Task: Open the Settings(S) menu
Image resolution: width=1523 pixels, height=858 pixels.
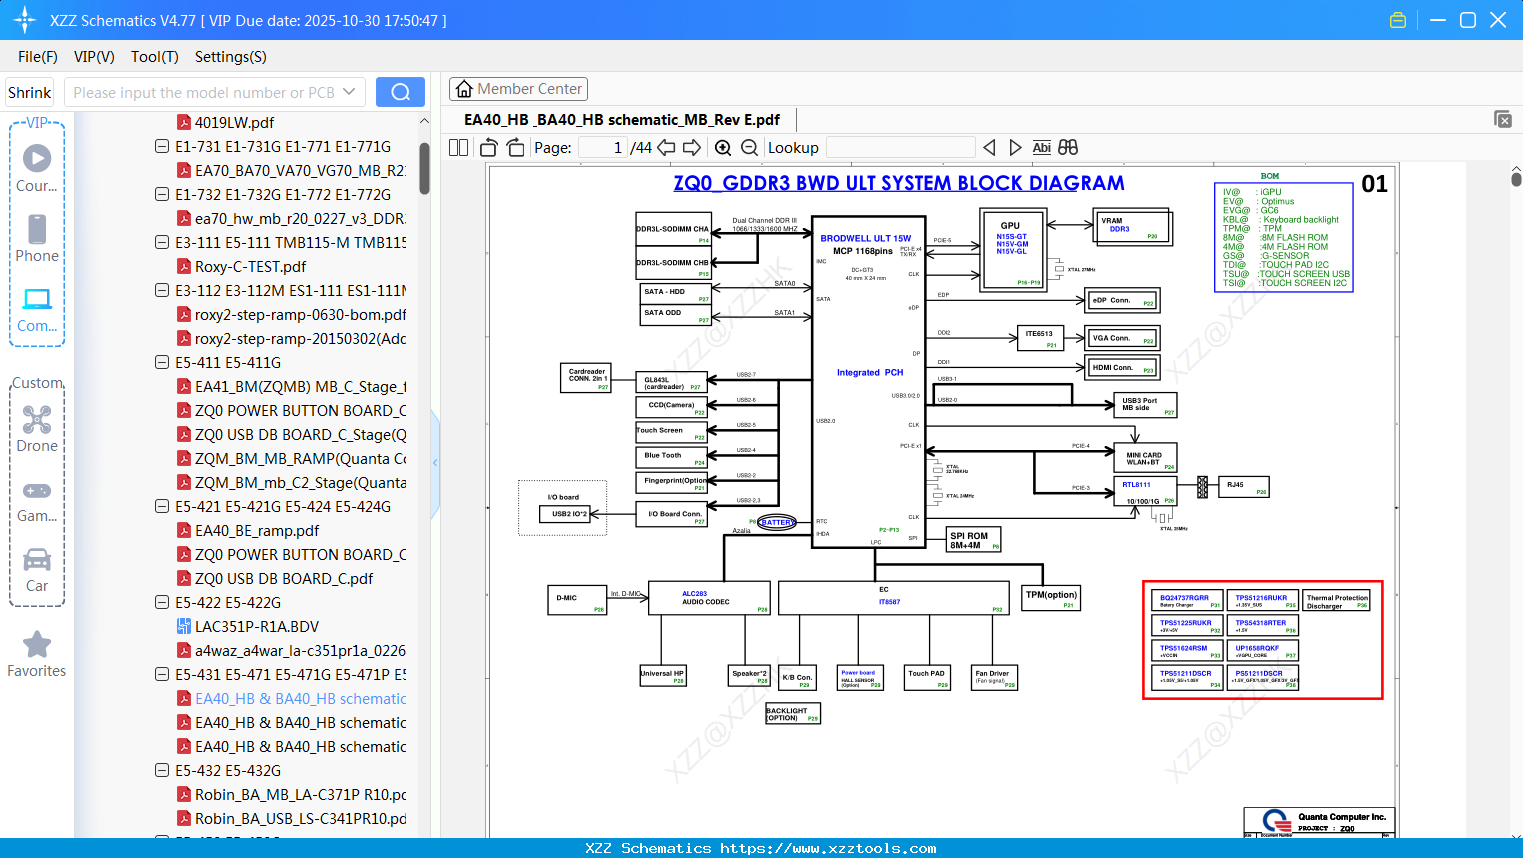Action: coord(231,57)
